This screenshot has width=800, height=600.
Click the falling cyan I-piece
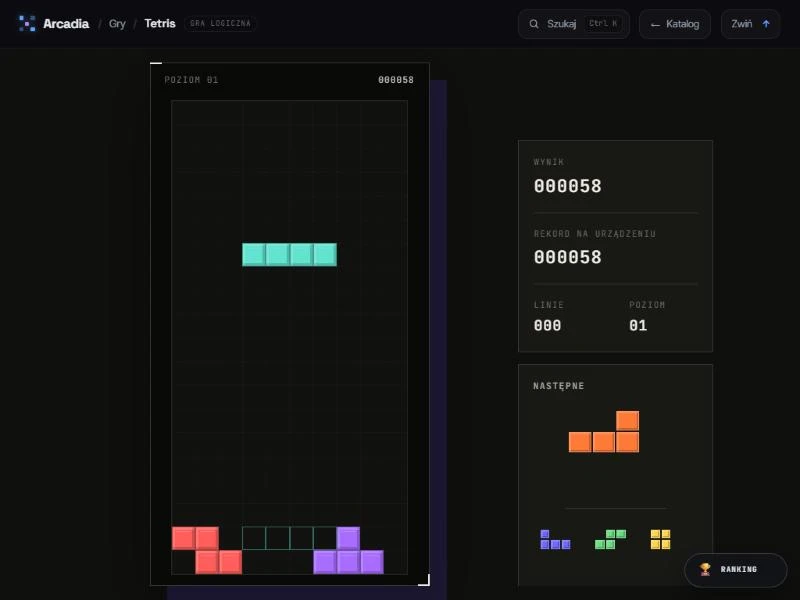(289, 255)
